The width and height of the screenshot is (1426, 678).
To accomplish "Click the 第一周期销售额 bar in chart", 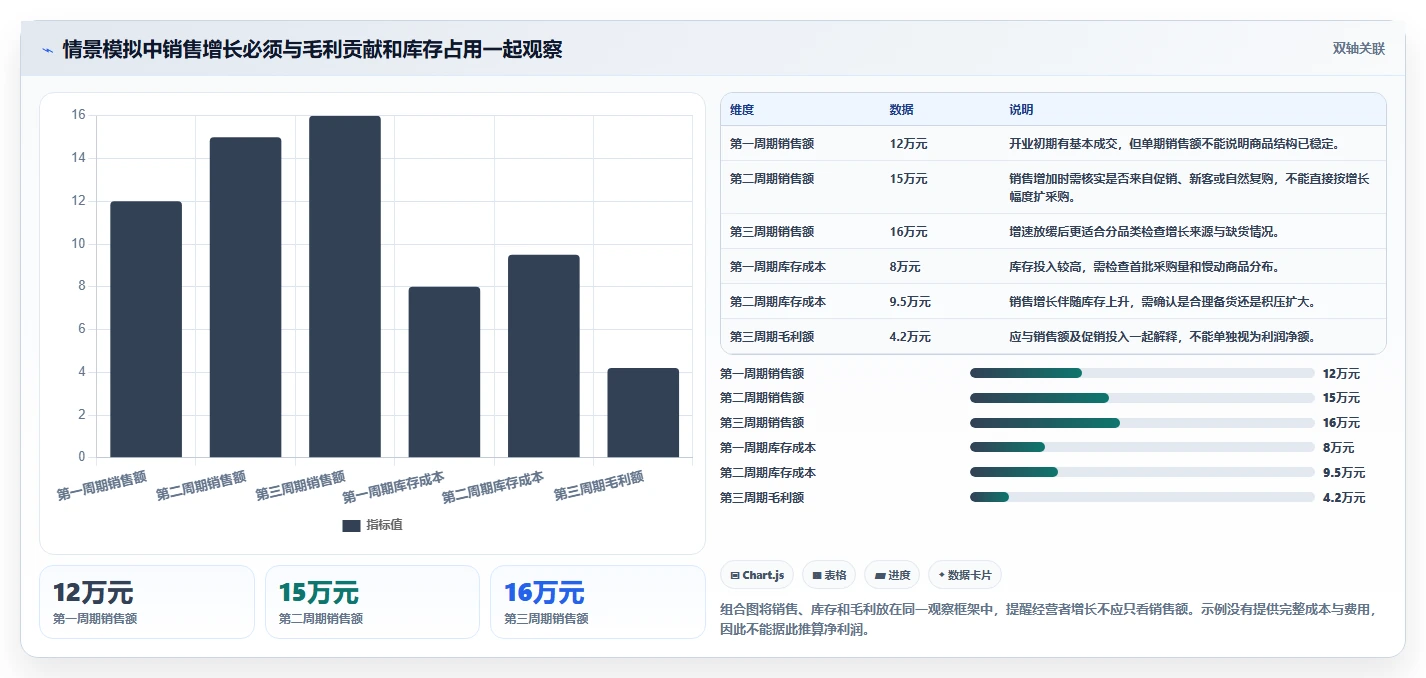I will click(x=146, y=329).
